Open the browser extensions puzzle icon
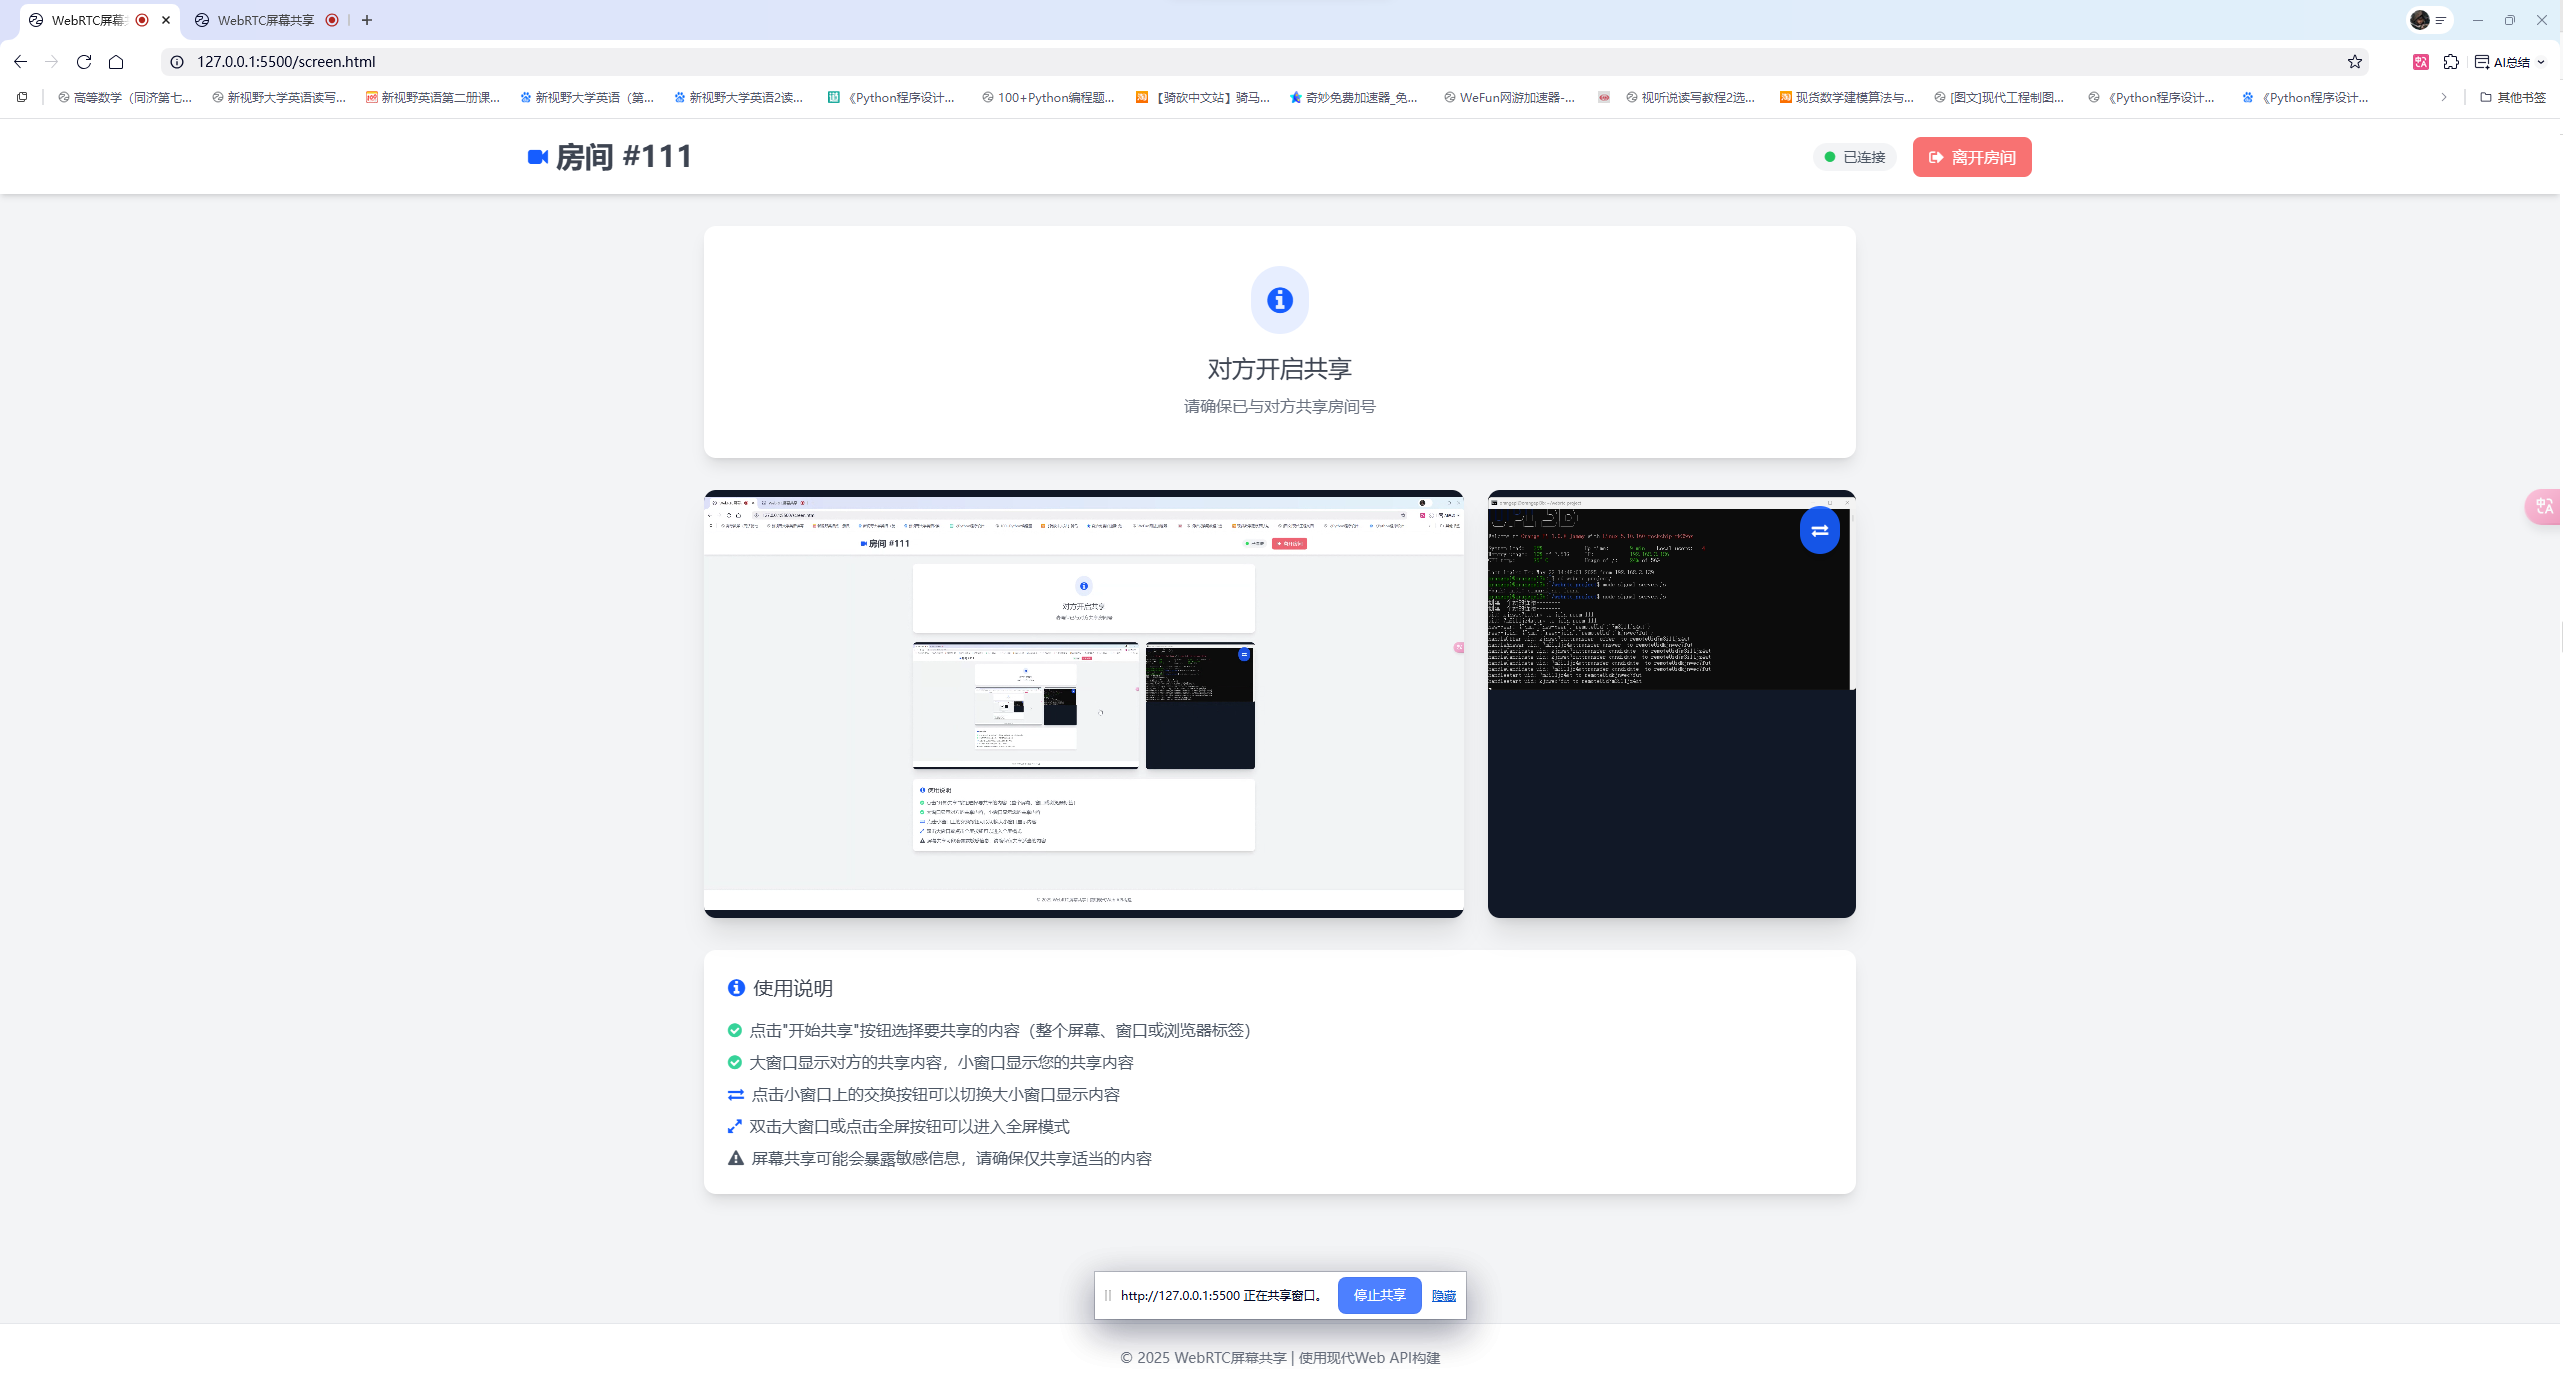Image resolution: width=2563 pixels, height=1392 pixels. click(2450, 62)
